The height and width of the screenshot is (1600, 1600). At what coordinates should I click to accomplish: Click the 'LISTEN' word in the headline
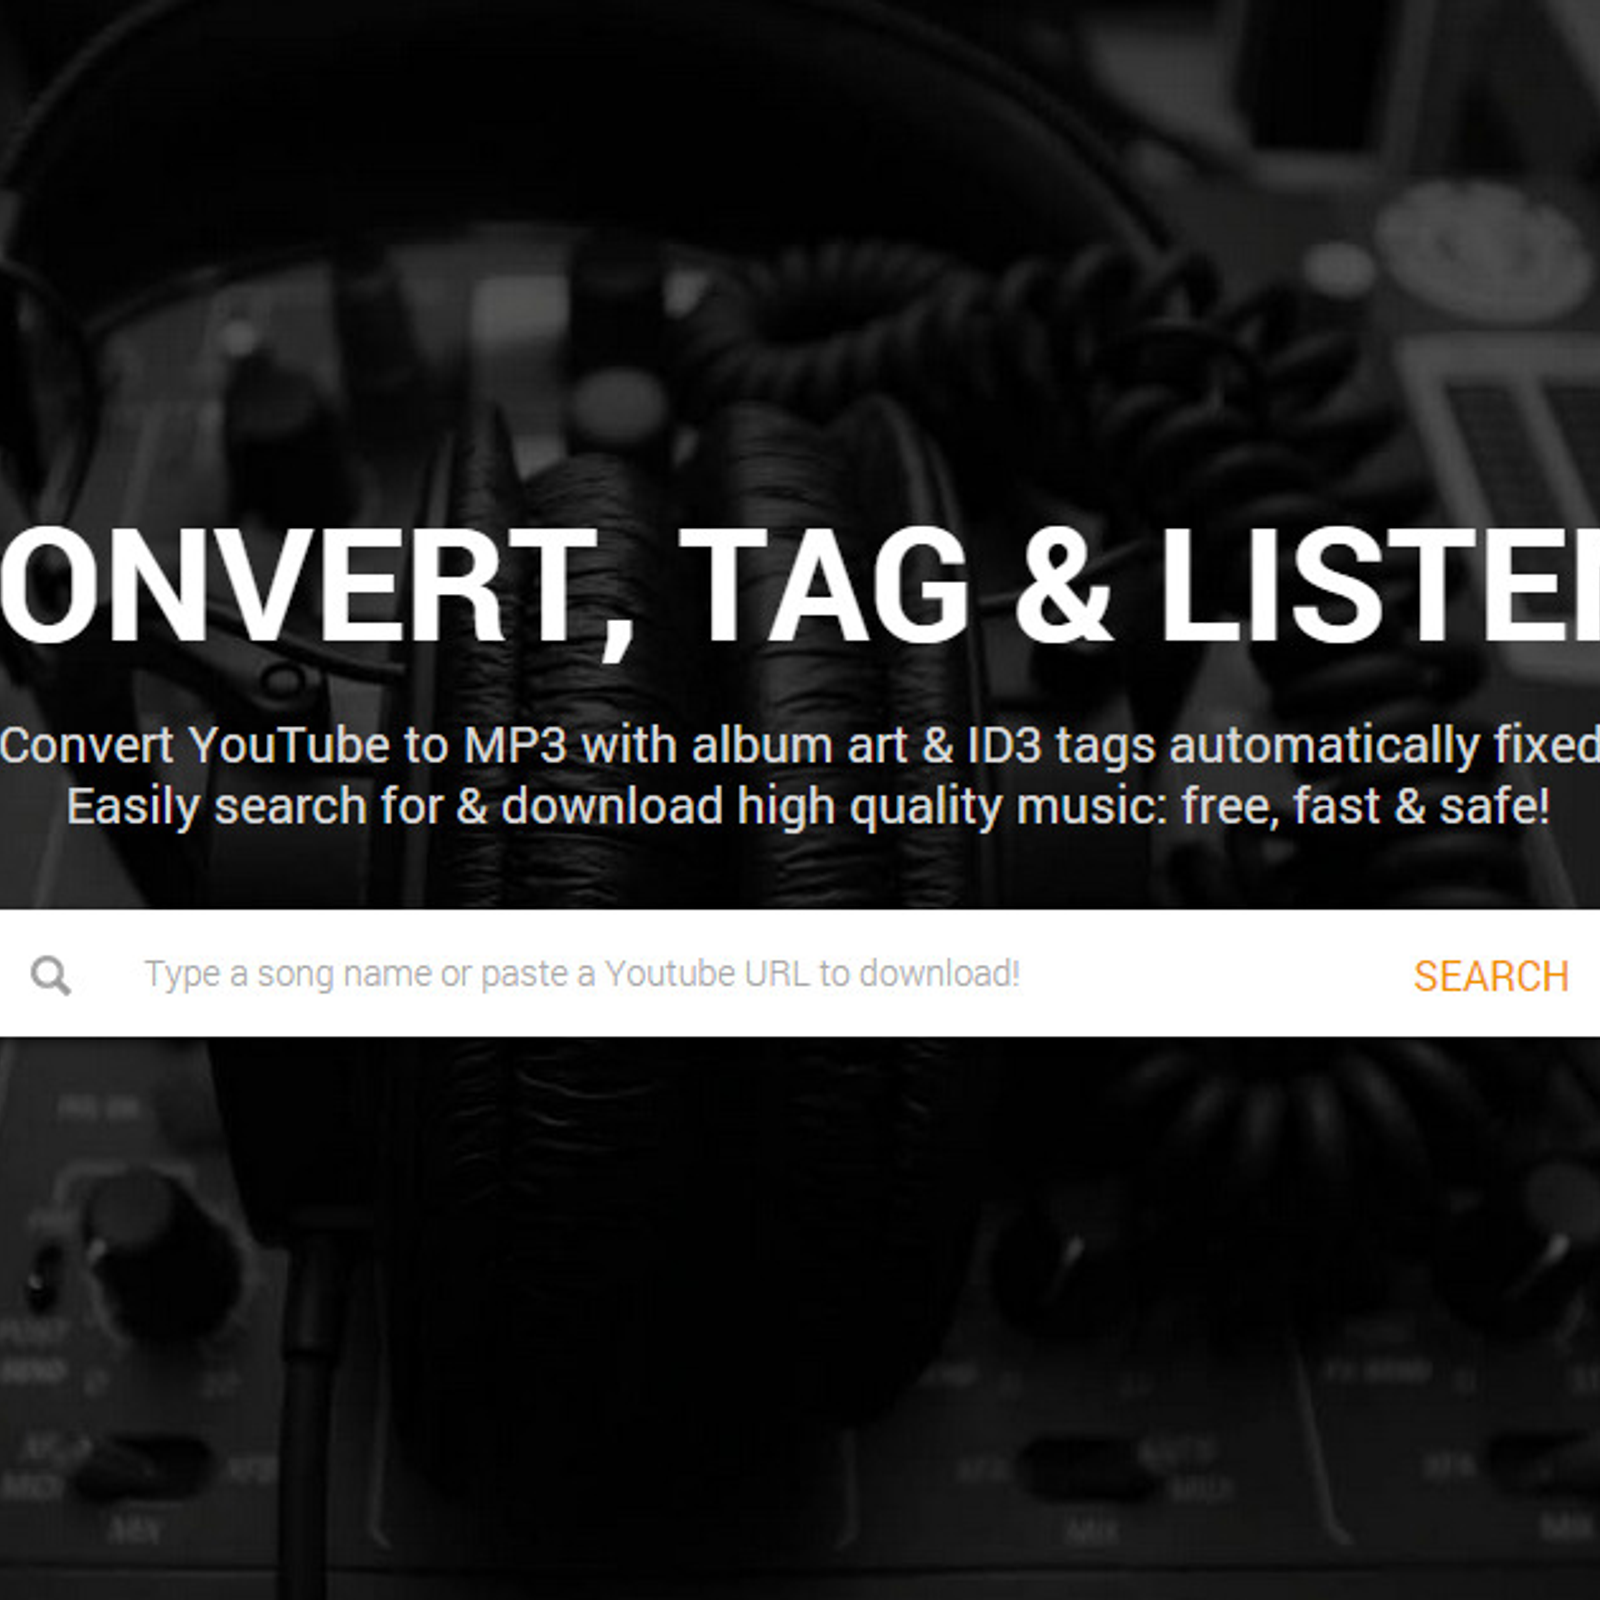(1380, 586)
